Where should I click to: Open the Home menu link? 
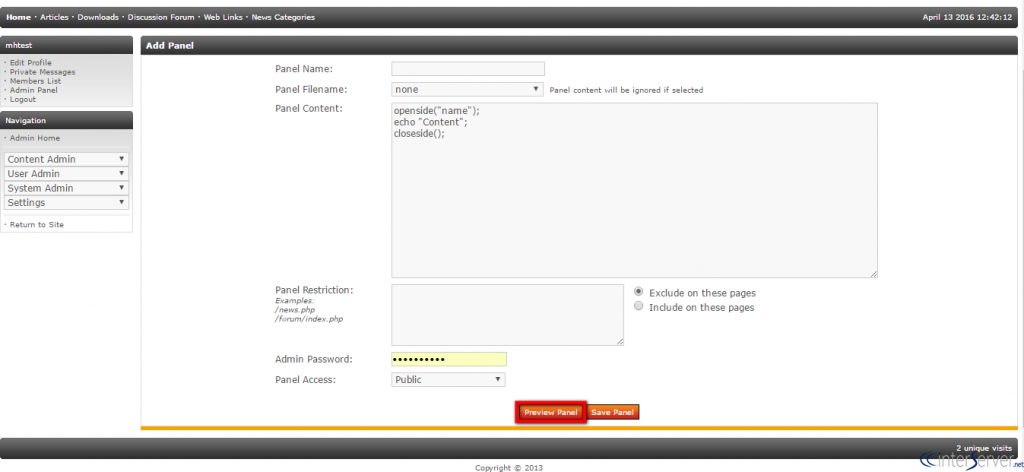[x=18, y=18]
